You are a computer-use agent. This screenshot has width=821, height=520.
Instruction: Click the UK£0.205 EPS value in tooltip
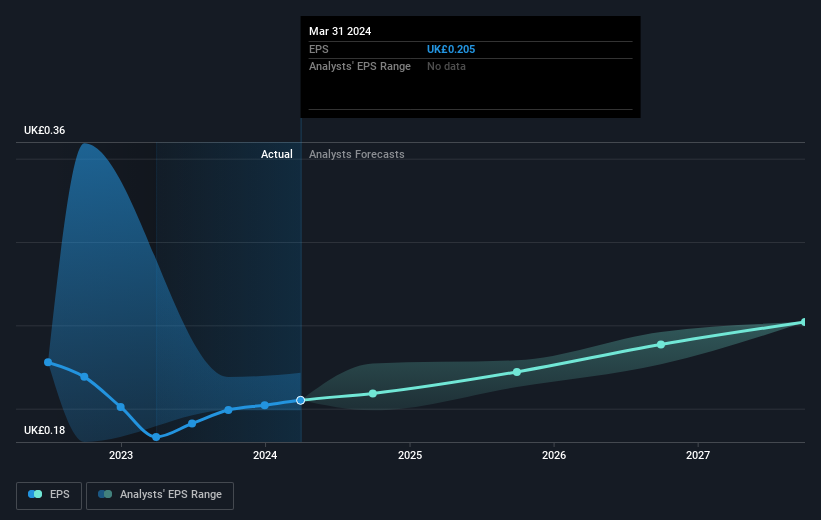(451, 49)
